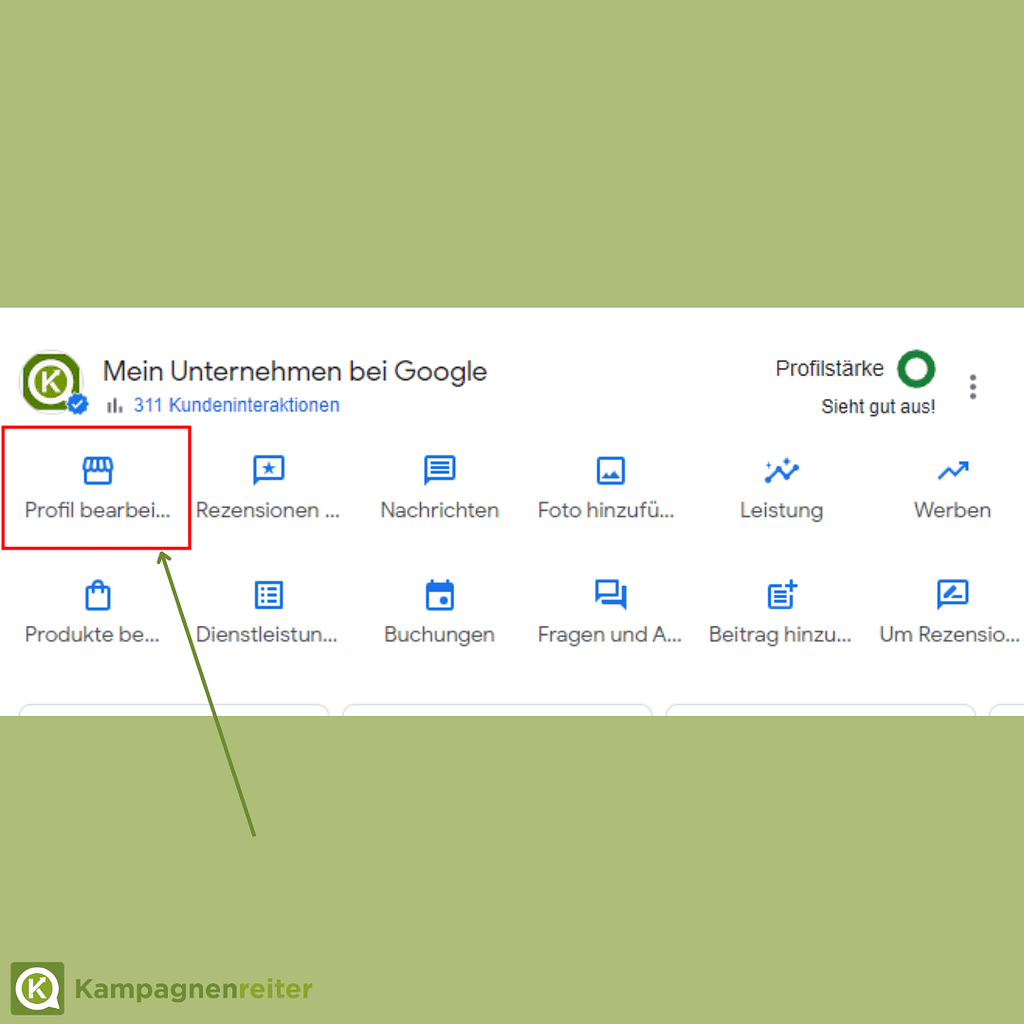The height and width of the screenshot is (1024, 1024).
Task: Open the Nachrichten message icon
Action: (x=440, y=470)
